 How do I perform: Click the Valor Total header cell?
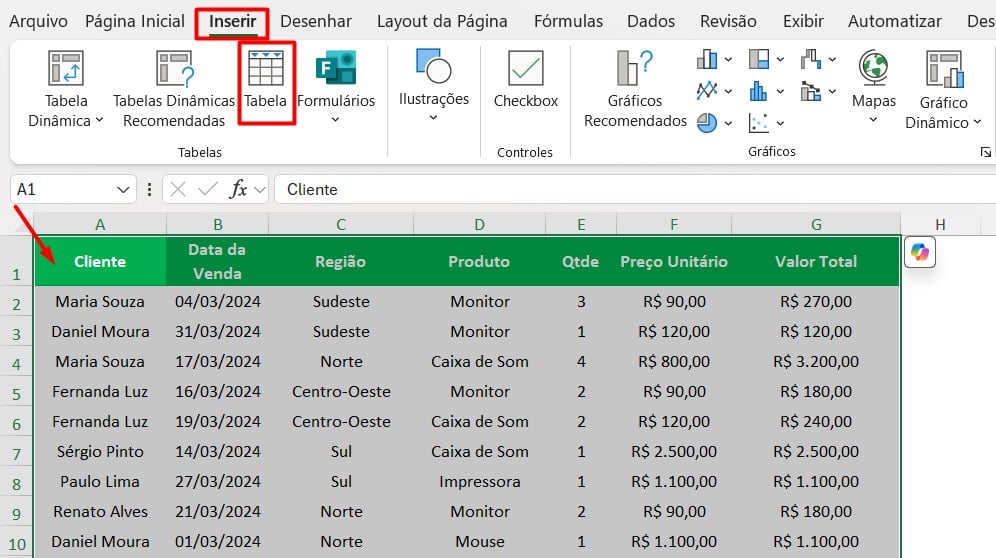tap(816, 261)
